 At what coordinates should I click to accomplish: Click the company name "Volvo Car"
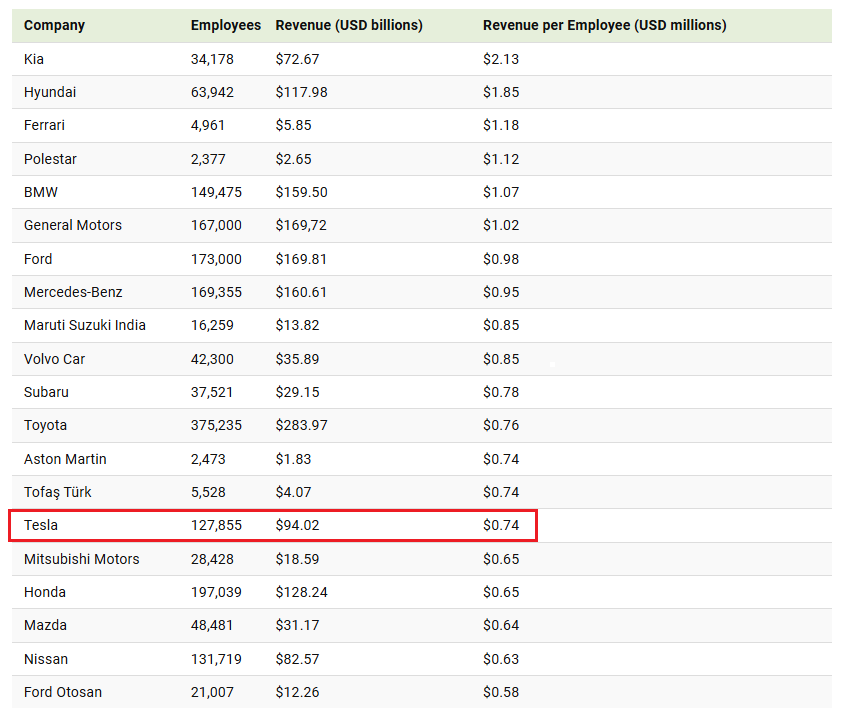click(54, 360)
